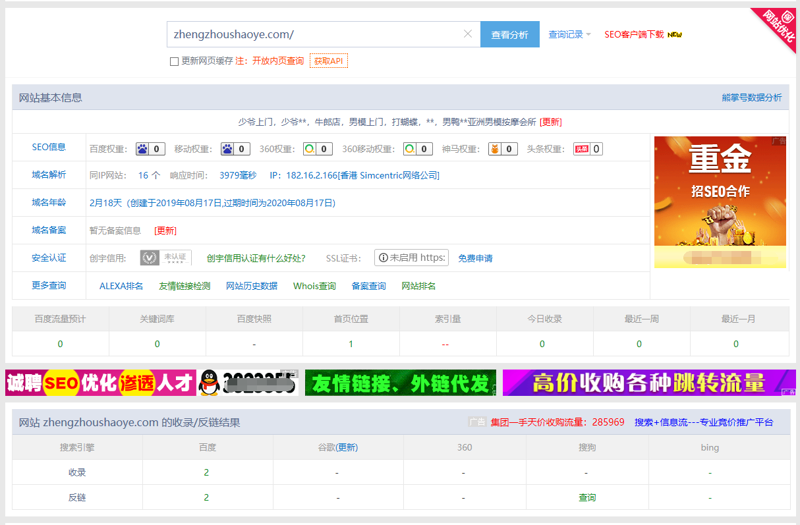
Task: Click 百度流量预计 value 0
Action: [x=60, y=344]
